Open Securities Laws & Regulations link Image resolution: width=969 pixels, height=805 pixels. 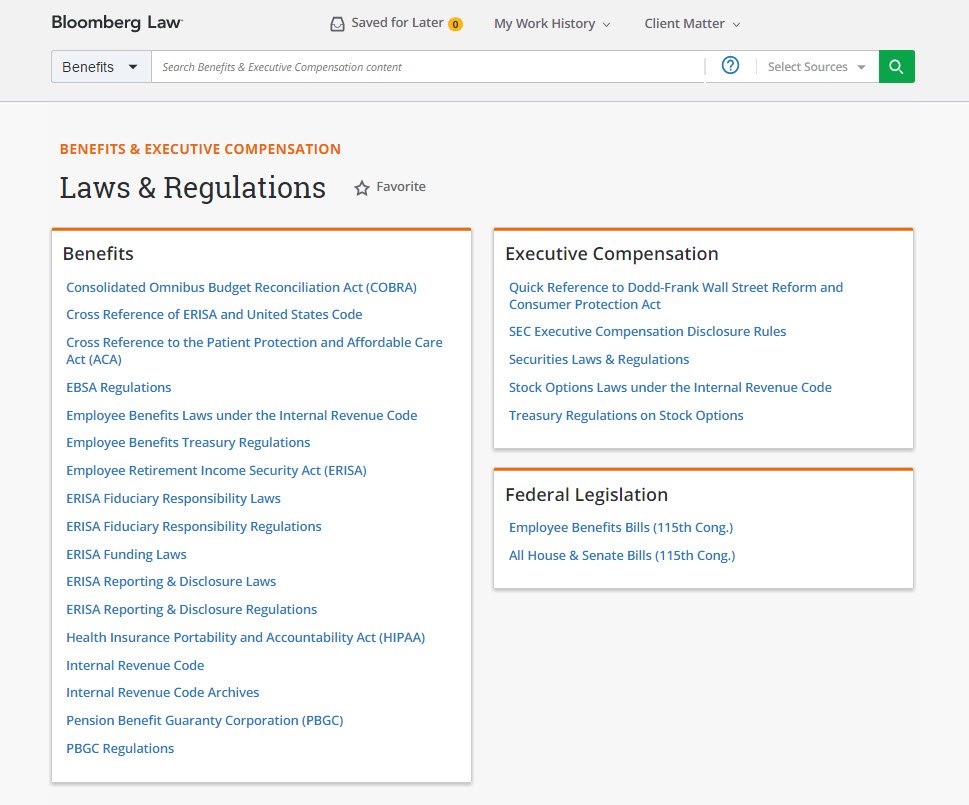pyautogui.click(x=598, y=360)
